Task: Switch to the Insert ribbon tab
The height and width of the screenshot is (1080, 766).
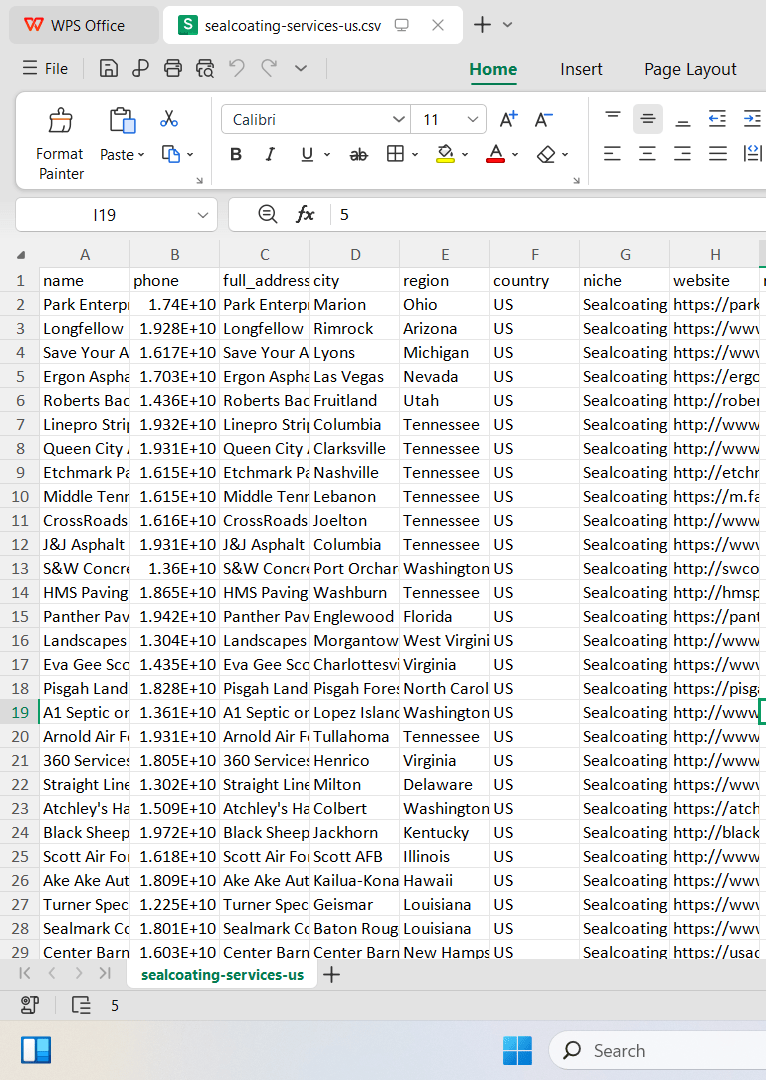Action: pyautogui.click(x=581, y=69)
